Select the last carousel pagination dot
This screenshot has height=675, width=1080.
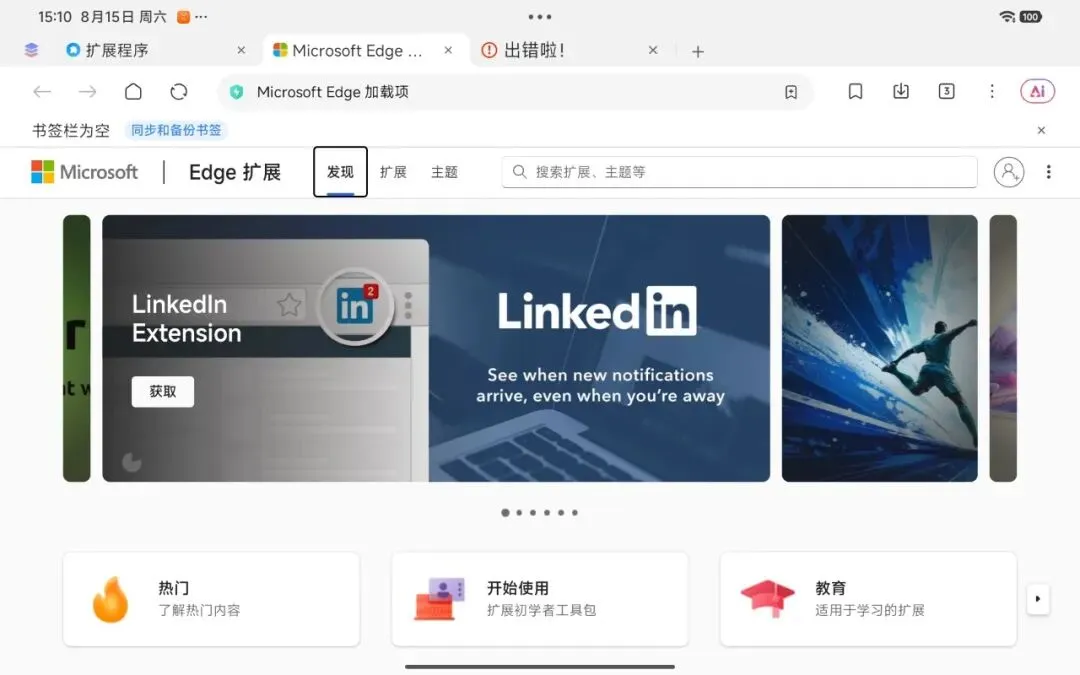tap(575, 512)
